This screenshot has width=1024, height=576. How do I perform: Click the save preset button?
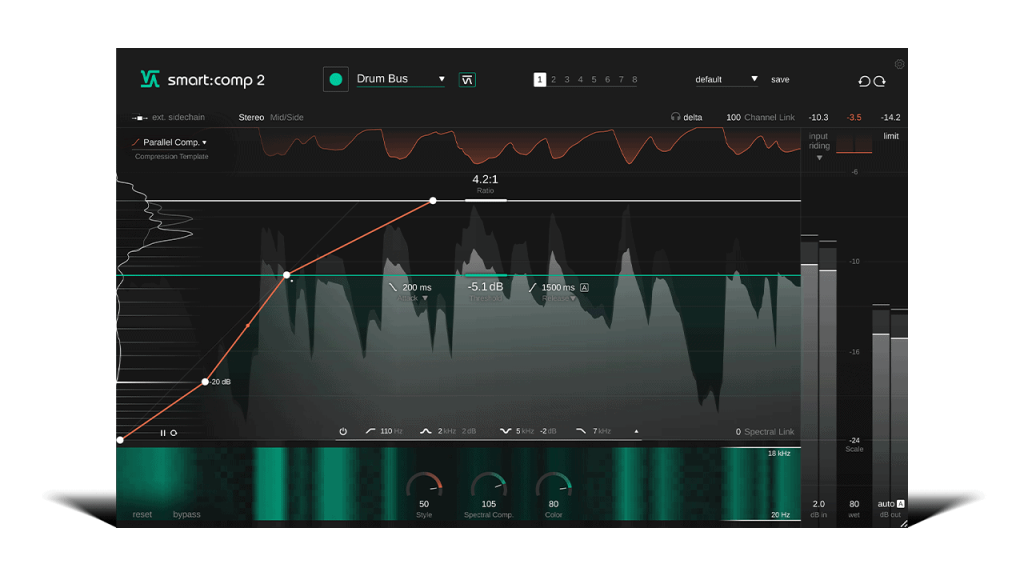point(780,80)
